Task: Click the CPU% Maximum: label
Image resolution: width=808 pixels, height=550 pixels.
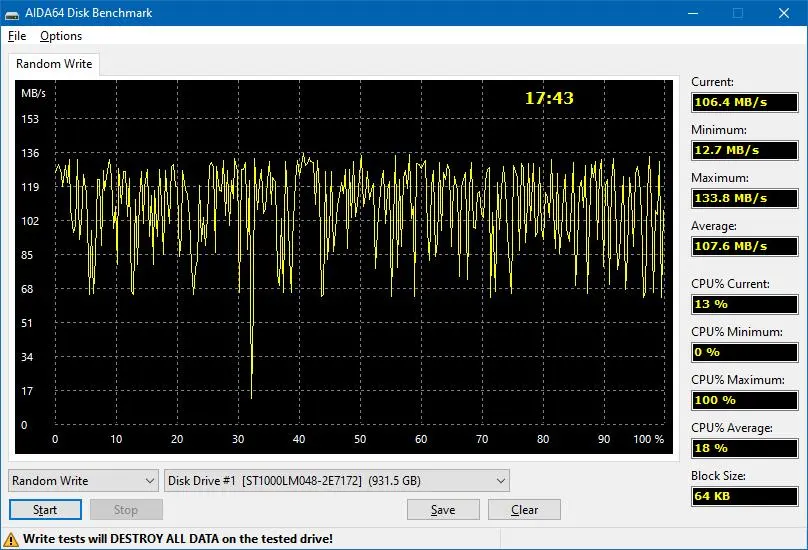Action: (x=738, y=380)
